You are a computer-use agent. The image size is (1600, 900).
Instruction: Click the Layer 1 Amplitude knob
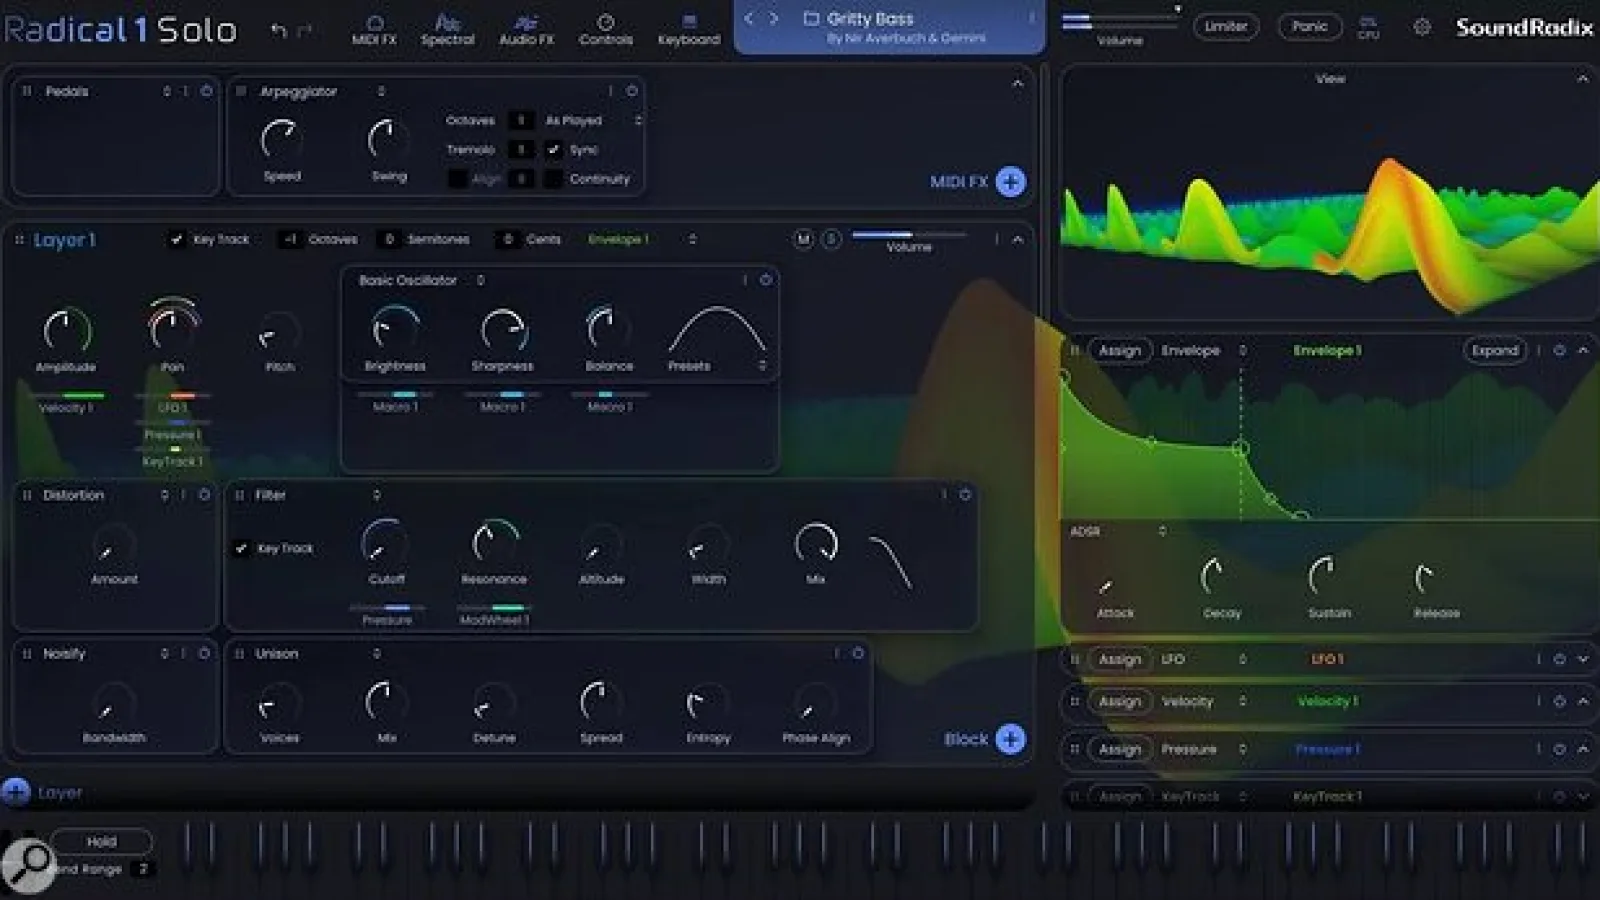coord(67,330)
